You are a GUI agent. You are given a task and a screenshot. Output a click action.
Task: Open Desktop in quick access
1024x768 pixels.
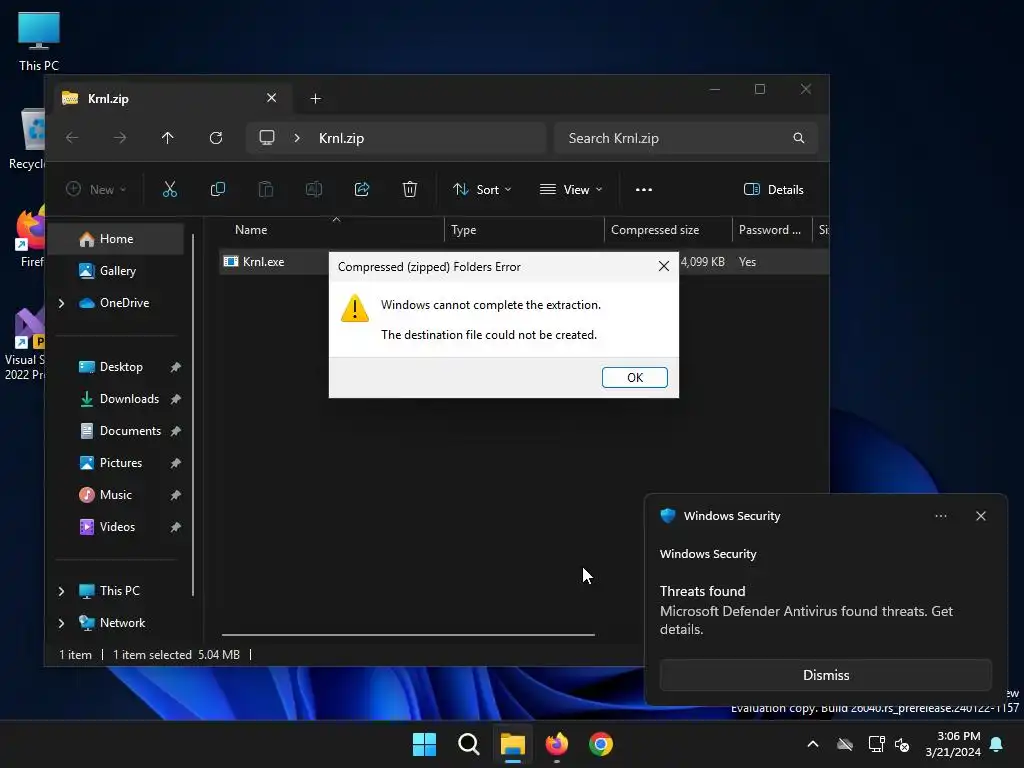coord(121,367)
